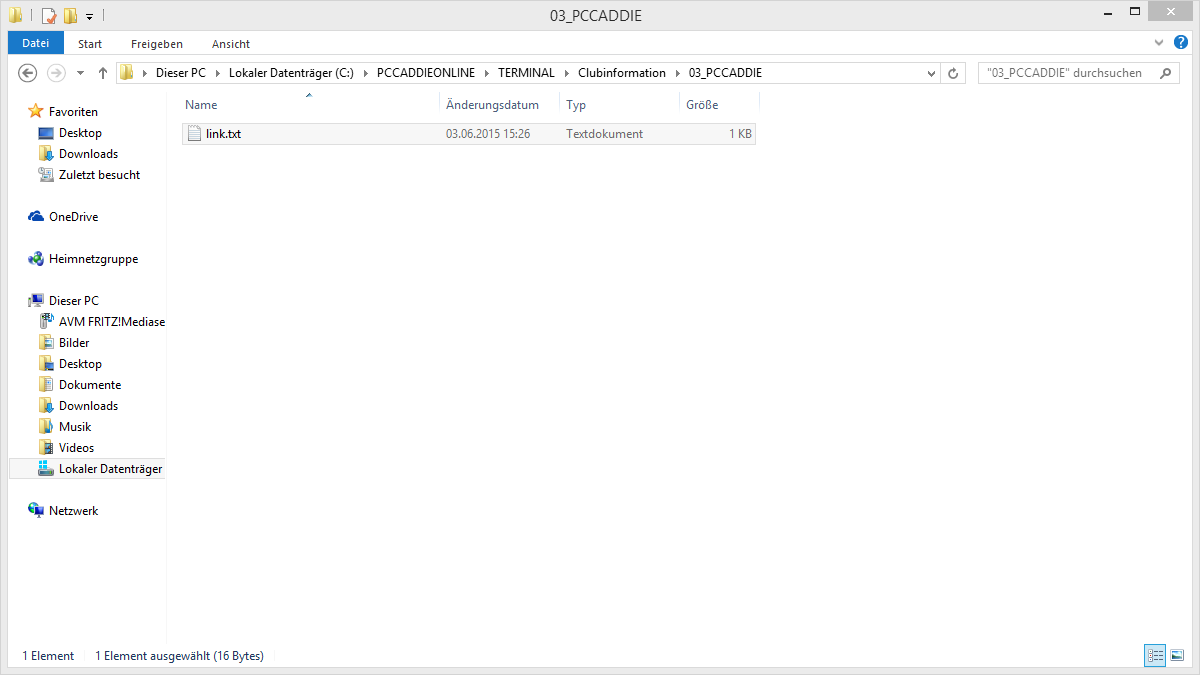Open the recent locations dropdown arrow

tap(81, 73)
